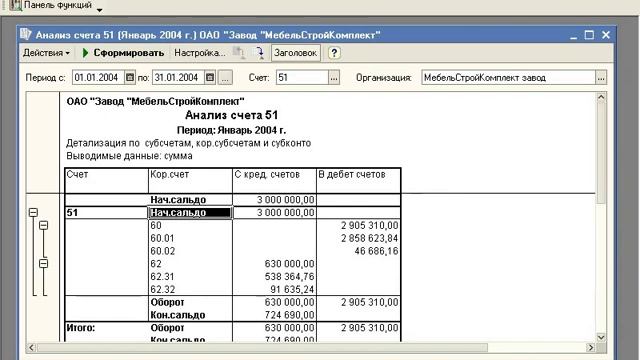This screenshot has width=640, height=360.
Task: Click the cor. account row 60.01
Action: pos(162,238)
